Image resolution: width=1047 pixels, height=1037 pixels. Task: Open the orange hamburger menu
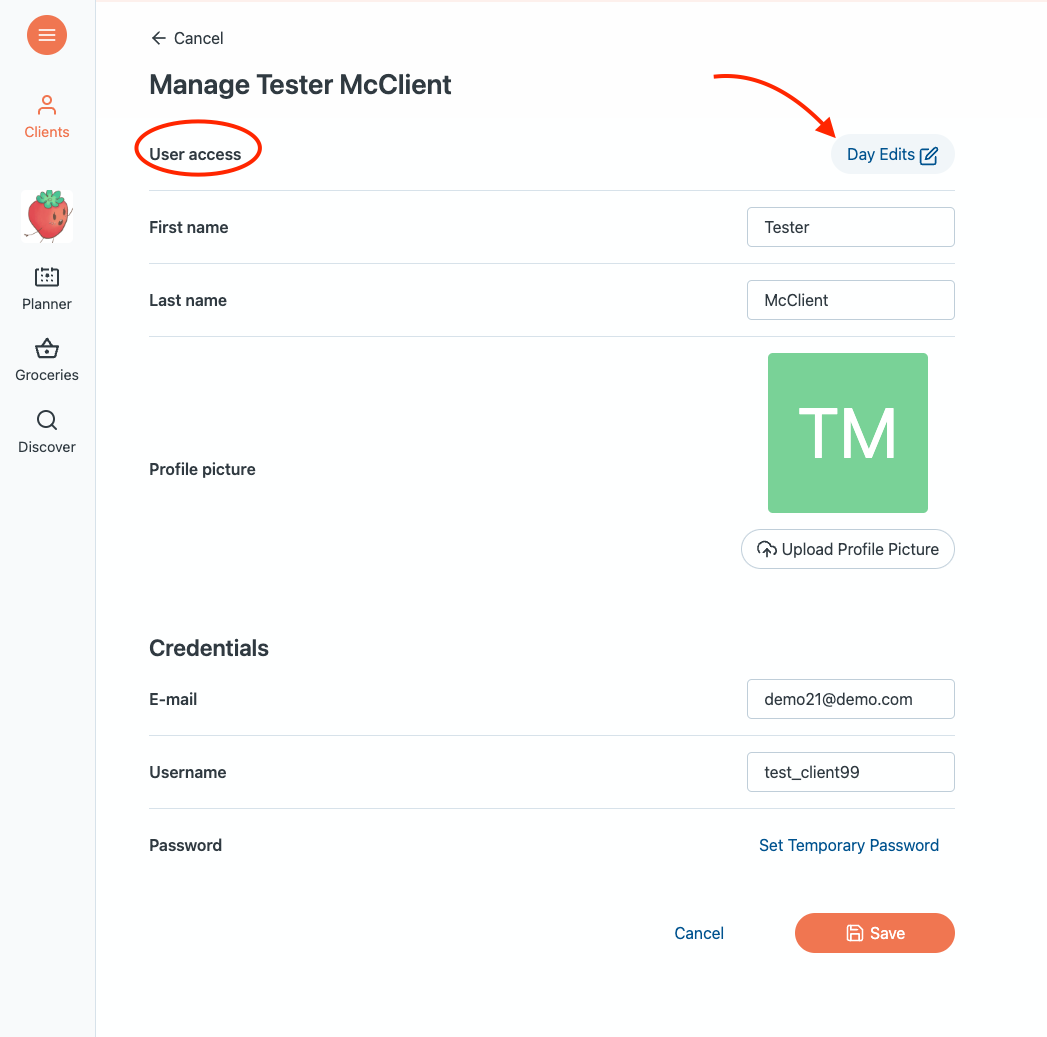tap(46, 35)
